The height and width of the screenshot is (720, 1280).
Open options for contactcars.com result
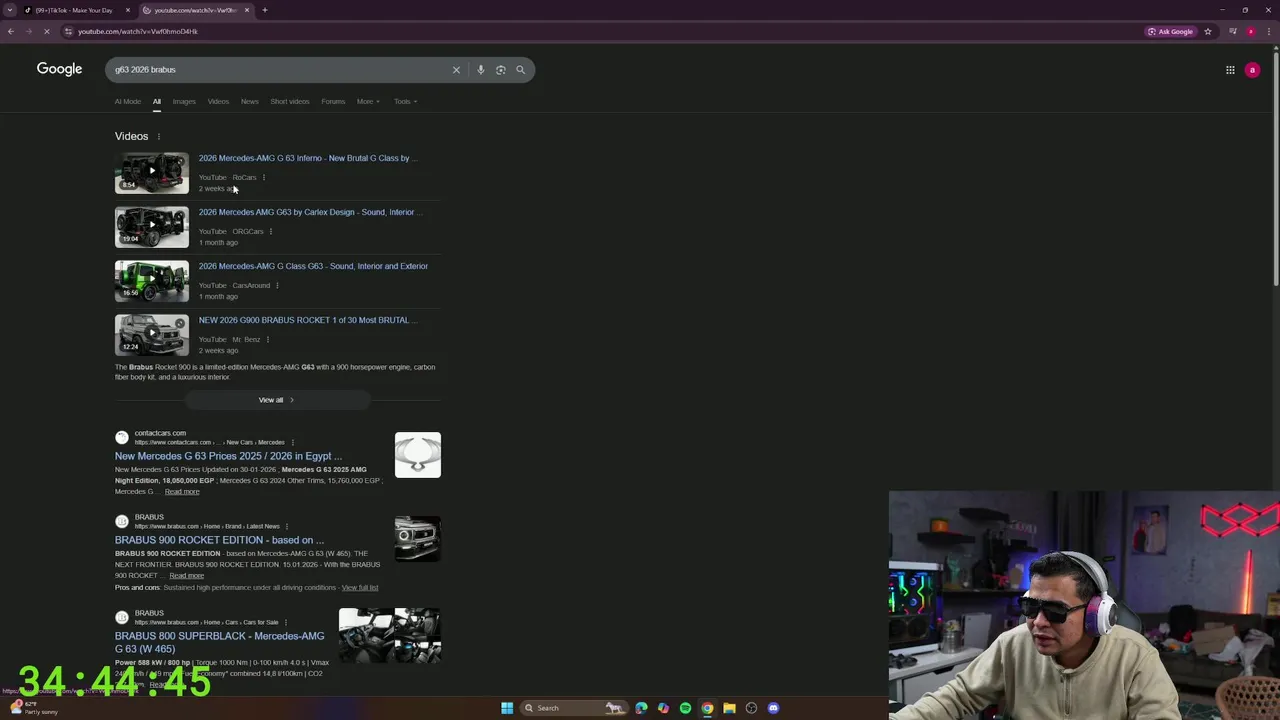292,442
